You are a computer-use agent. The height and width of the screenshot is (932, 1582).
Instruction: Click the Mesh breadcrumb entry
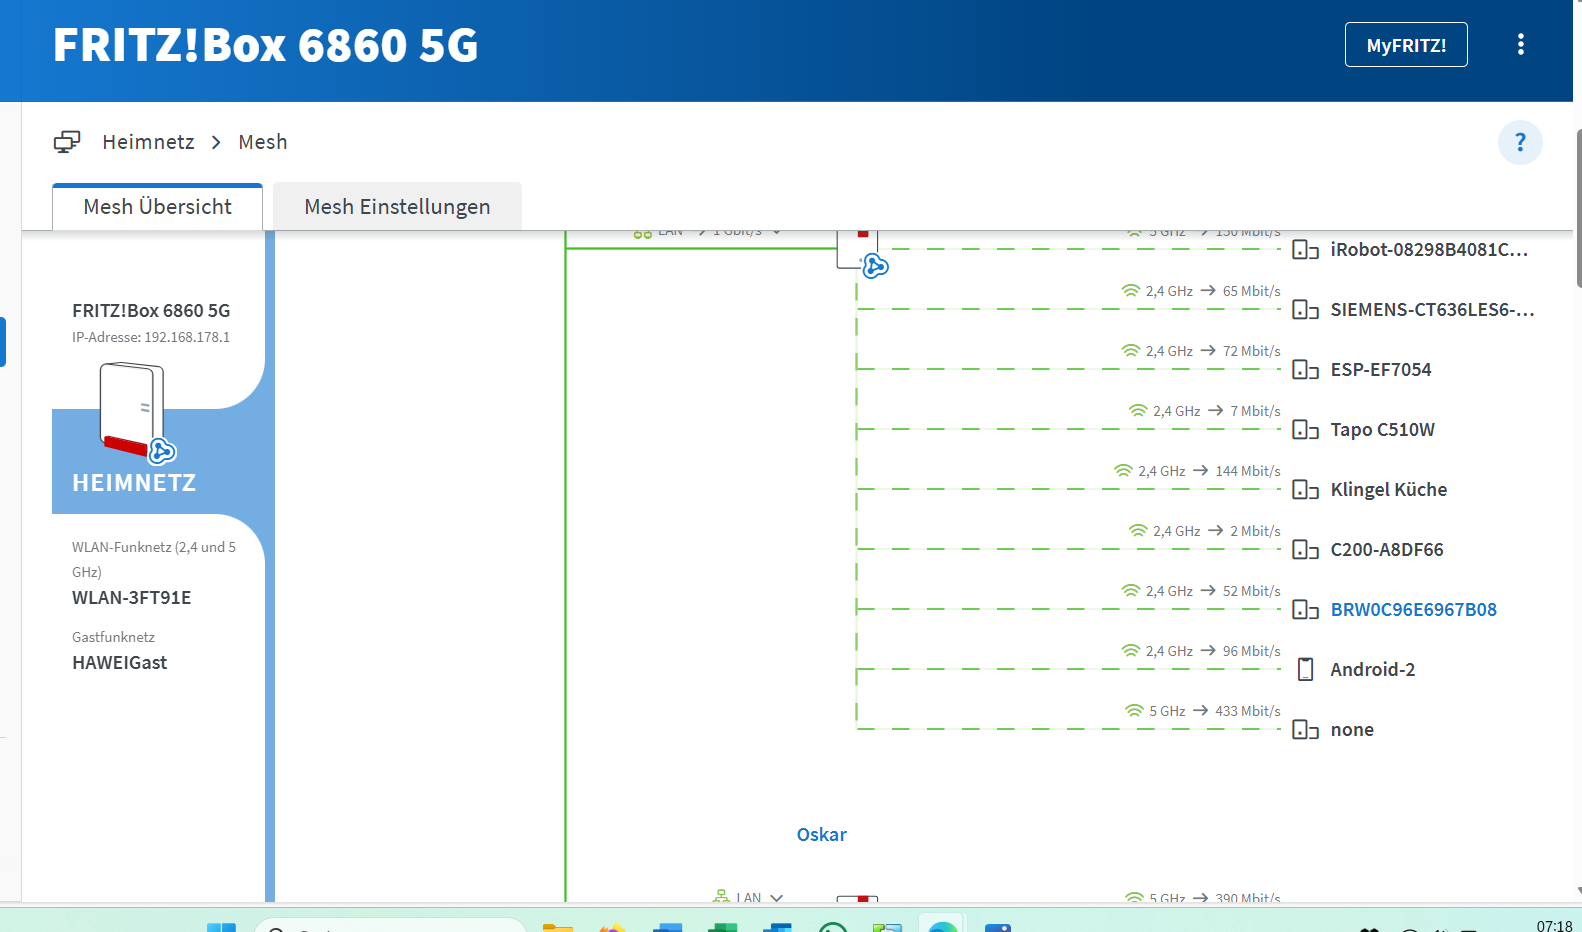263,142
